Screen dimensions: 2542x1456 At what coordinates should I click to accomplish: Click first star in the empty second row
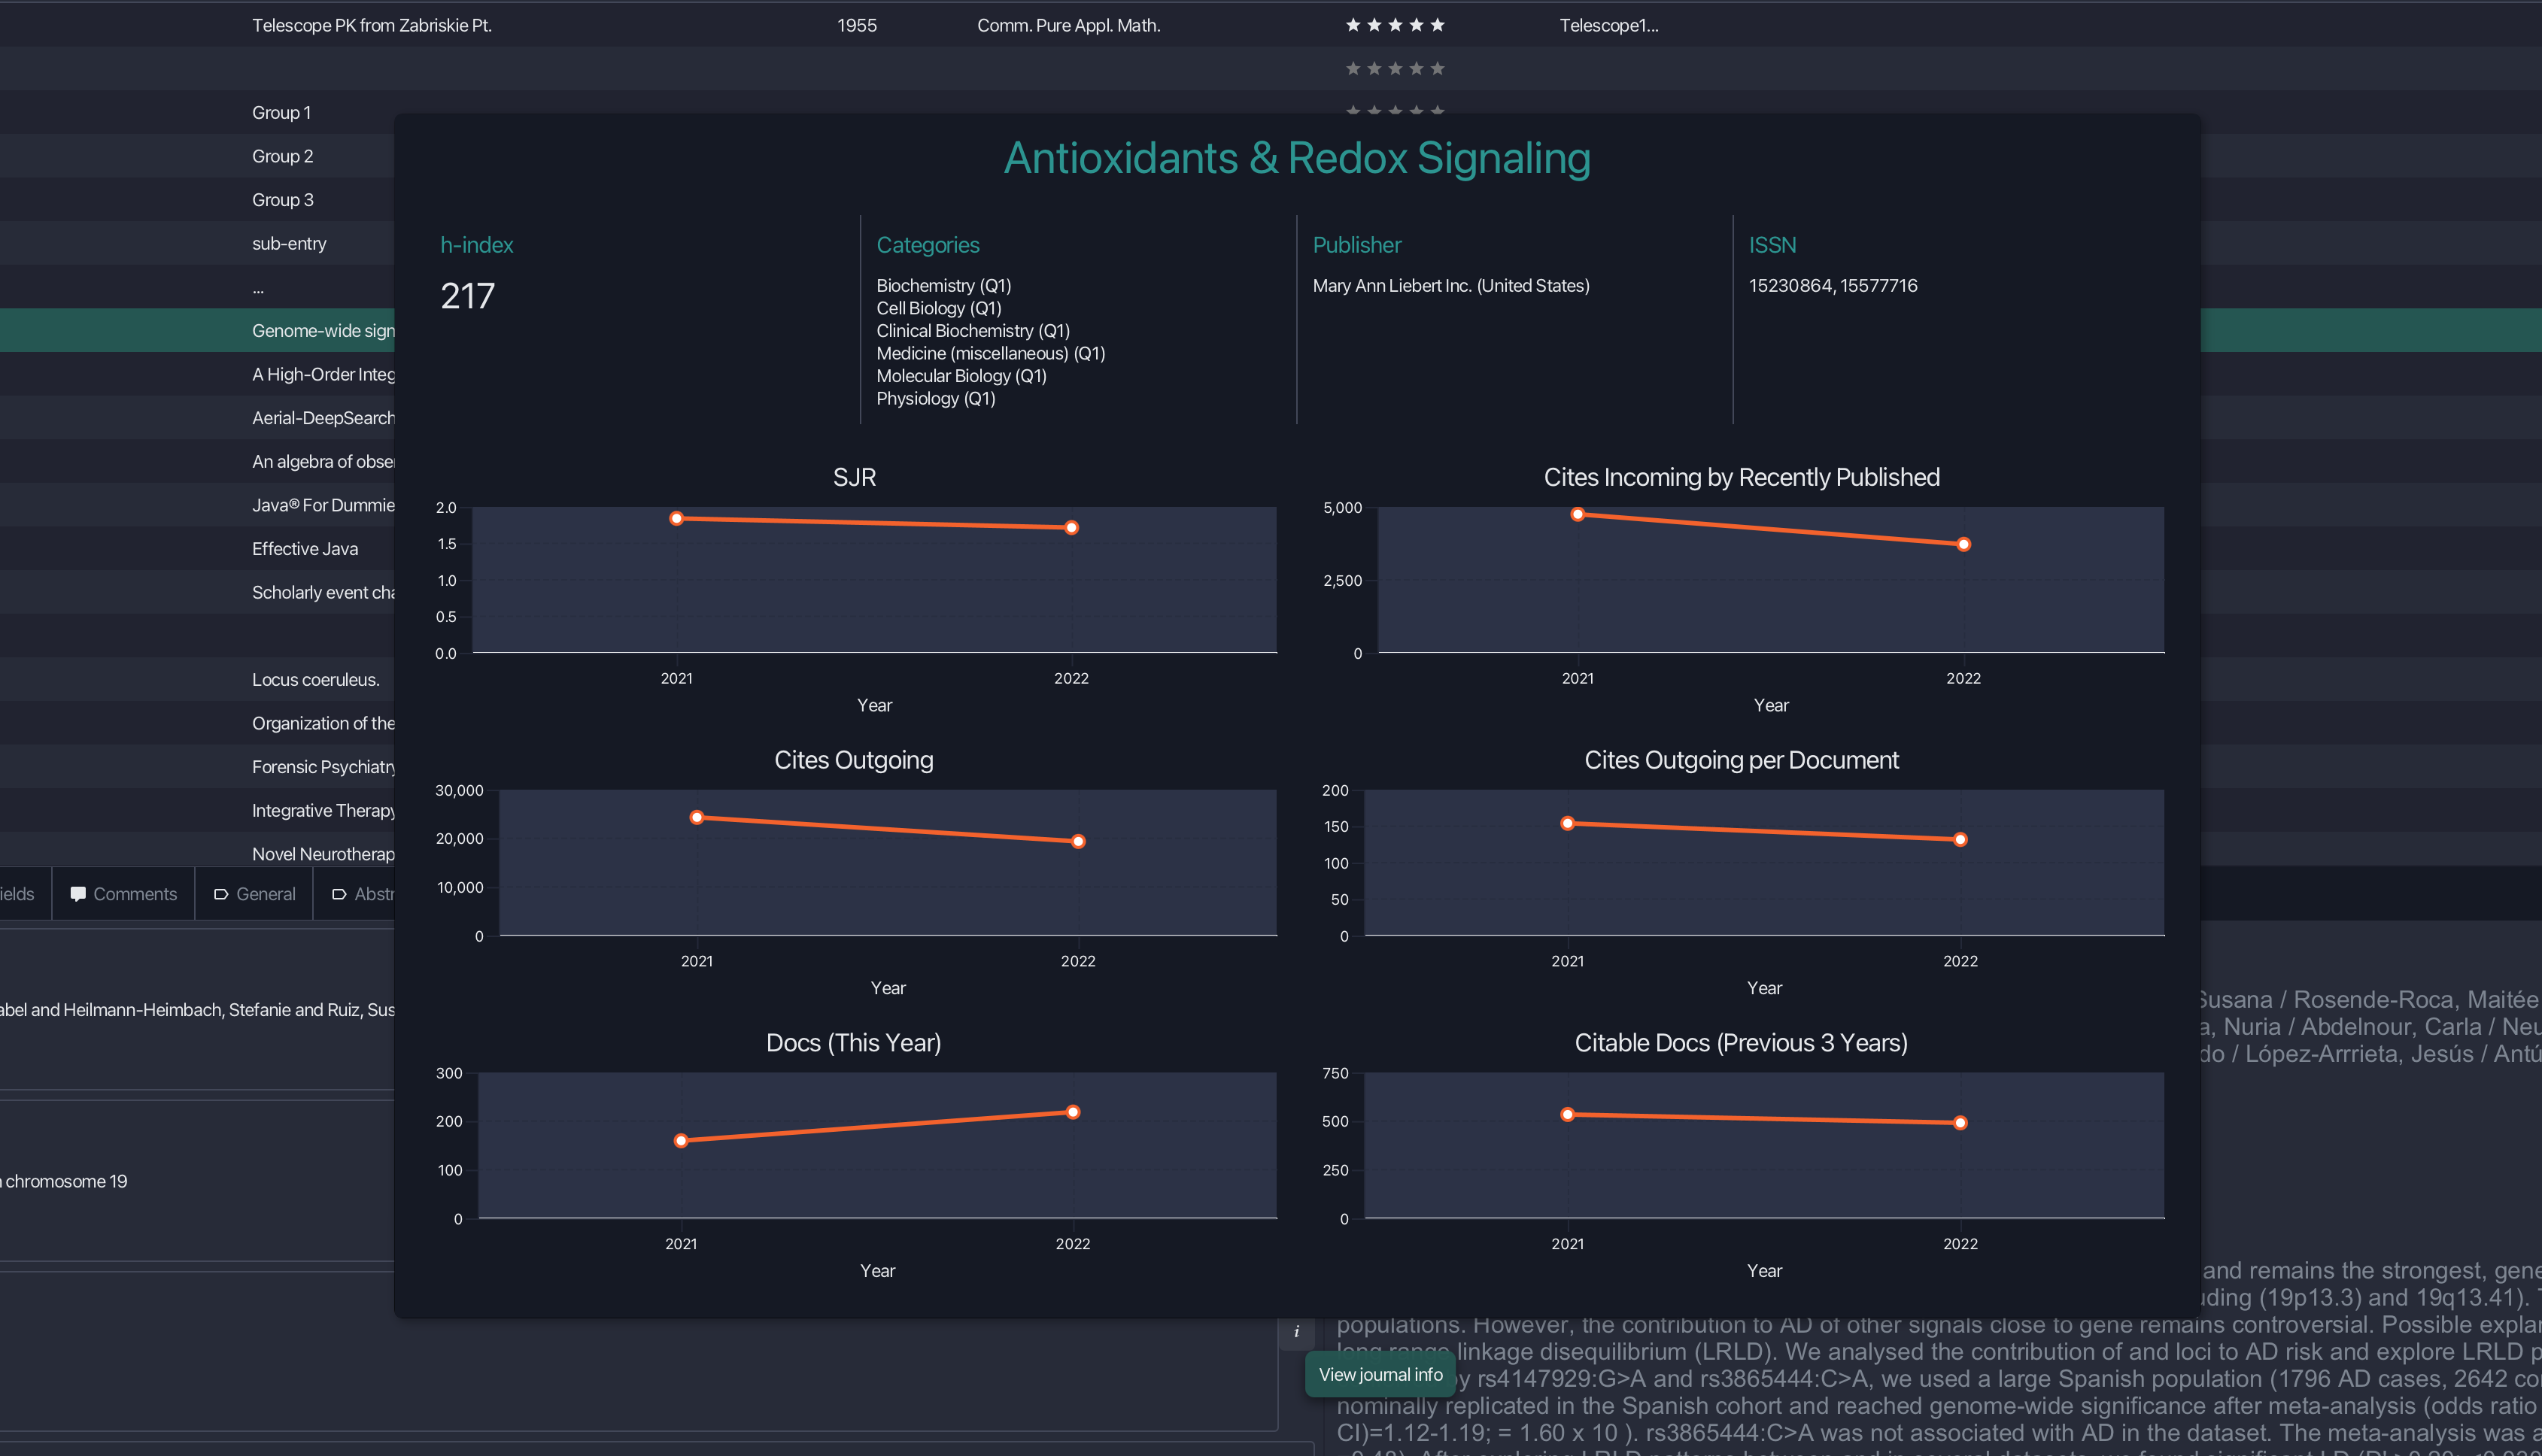pos(1353,69)
